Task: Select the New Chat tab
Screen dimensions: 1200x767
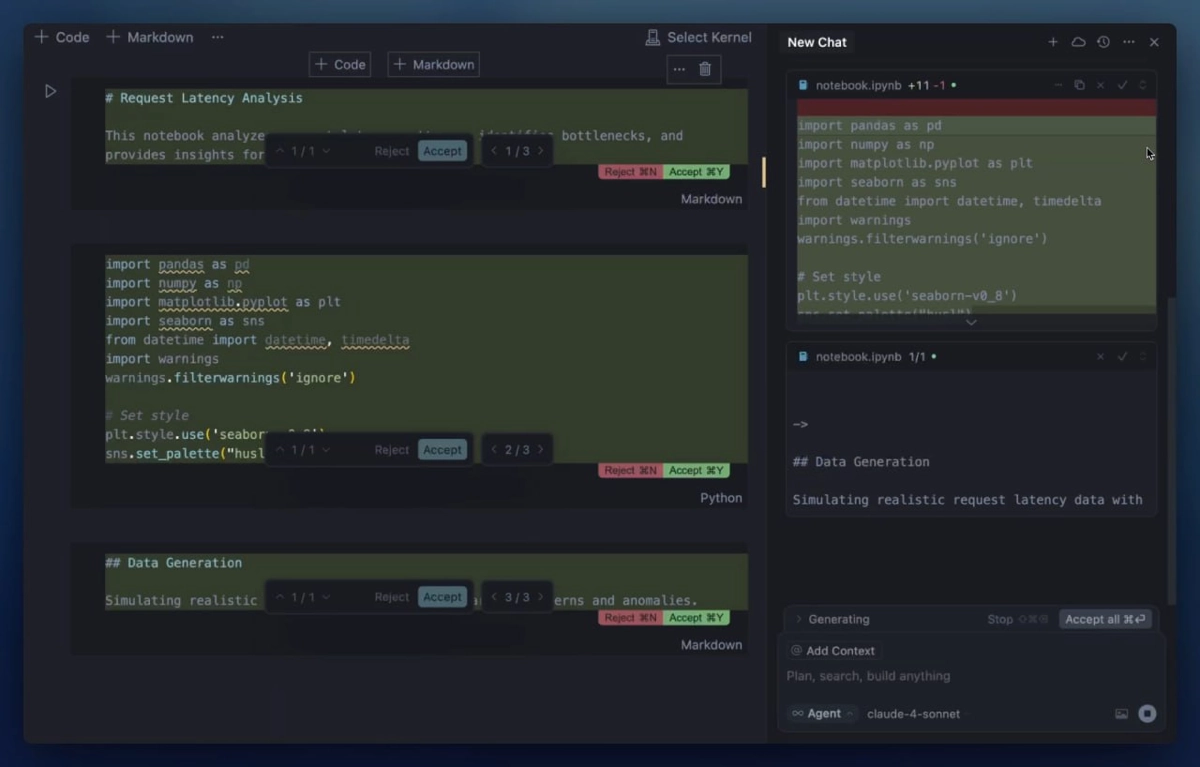Action: tap(817, 42)
